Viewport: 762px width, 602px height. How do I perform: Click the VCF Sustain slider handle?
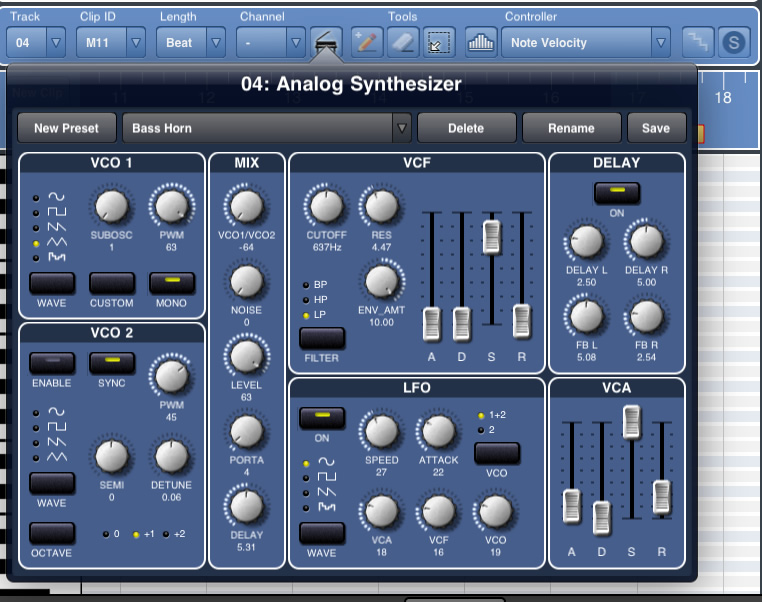pos(492,237)
